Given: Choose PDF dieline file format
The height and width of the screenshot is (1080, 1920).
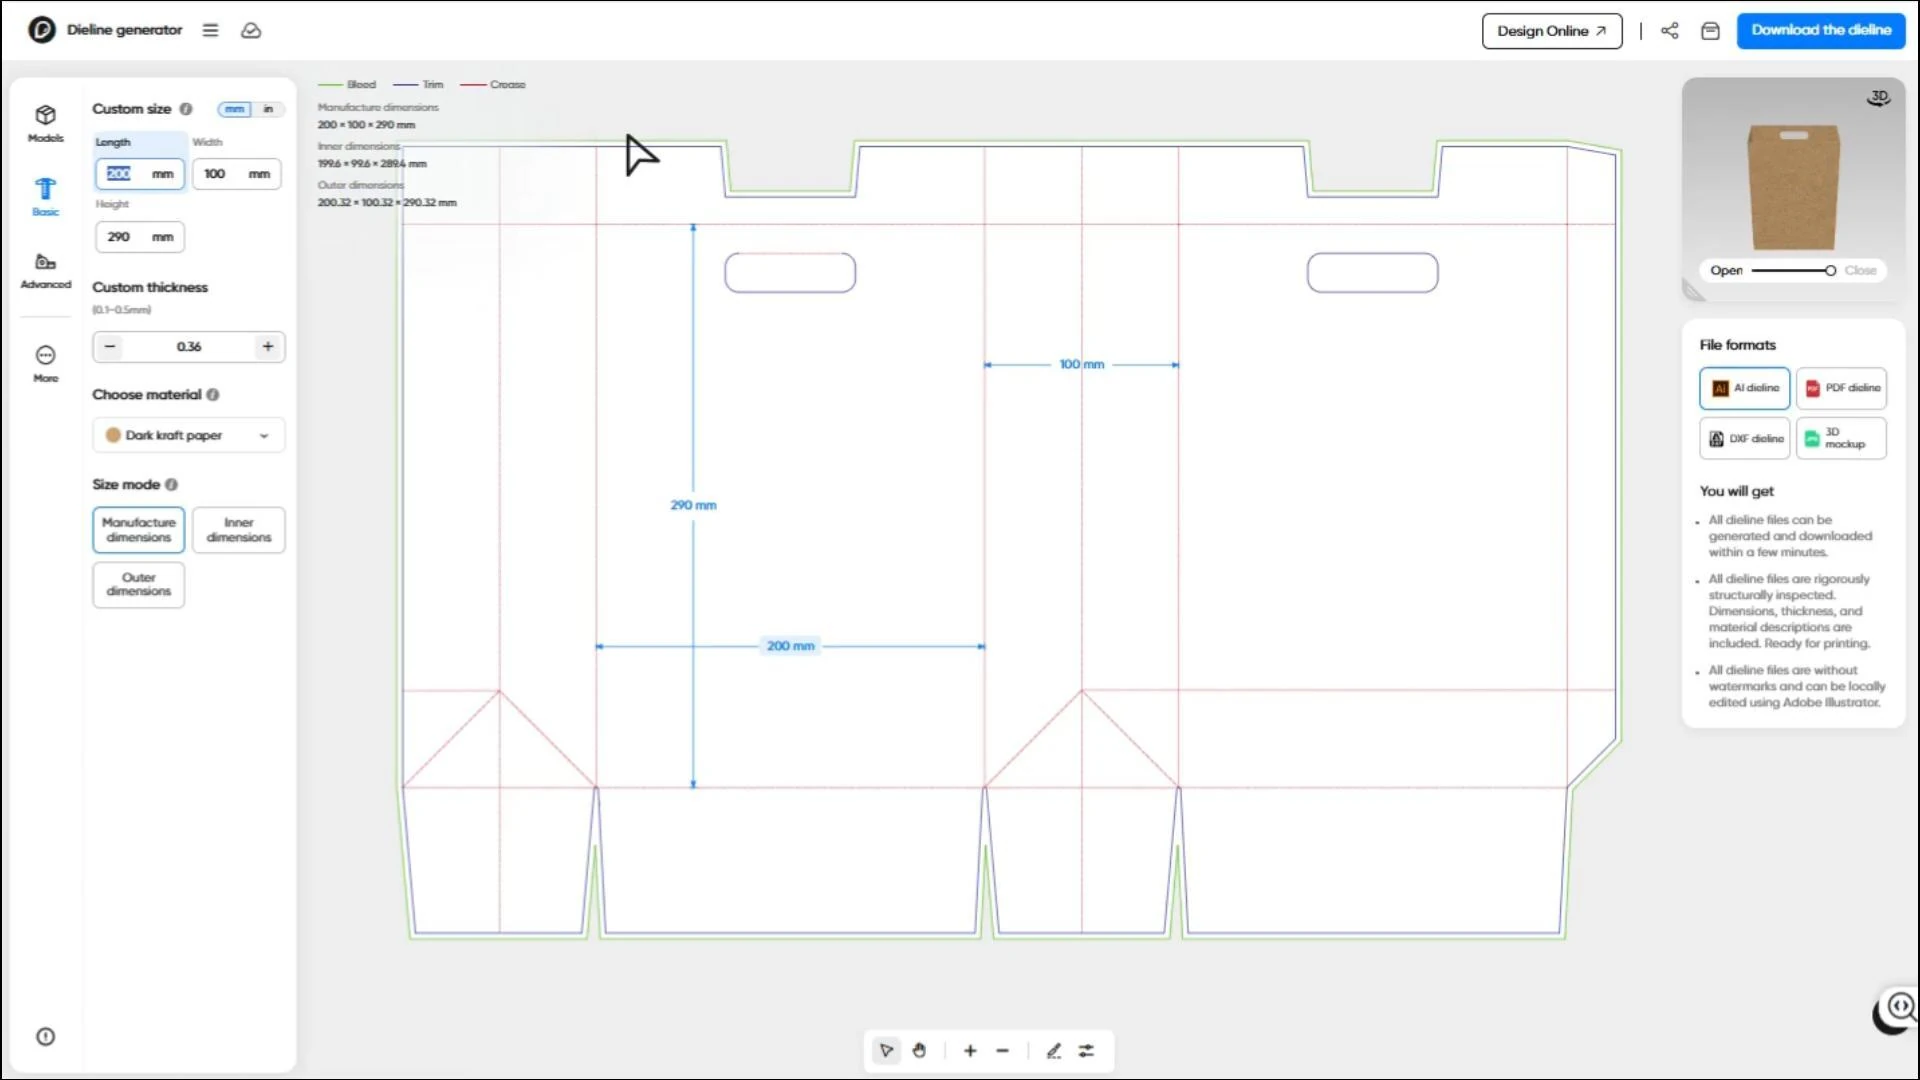Looking at the screenshot, I should (1841, 388).
